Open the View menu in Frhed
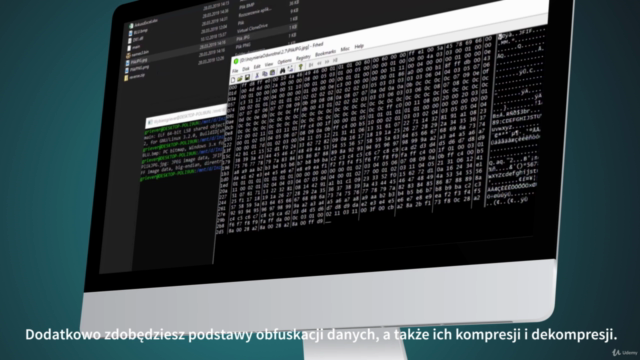Viewport: 640px width, 360px height. (269, 64)
